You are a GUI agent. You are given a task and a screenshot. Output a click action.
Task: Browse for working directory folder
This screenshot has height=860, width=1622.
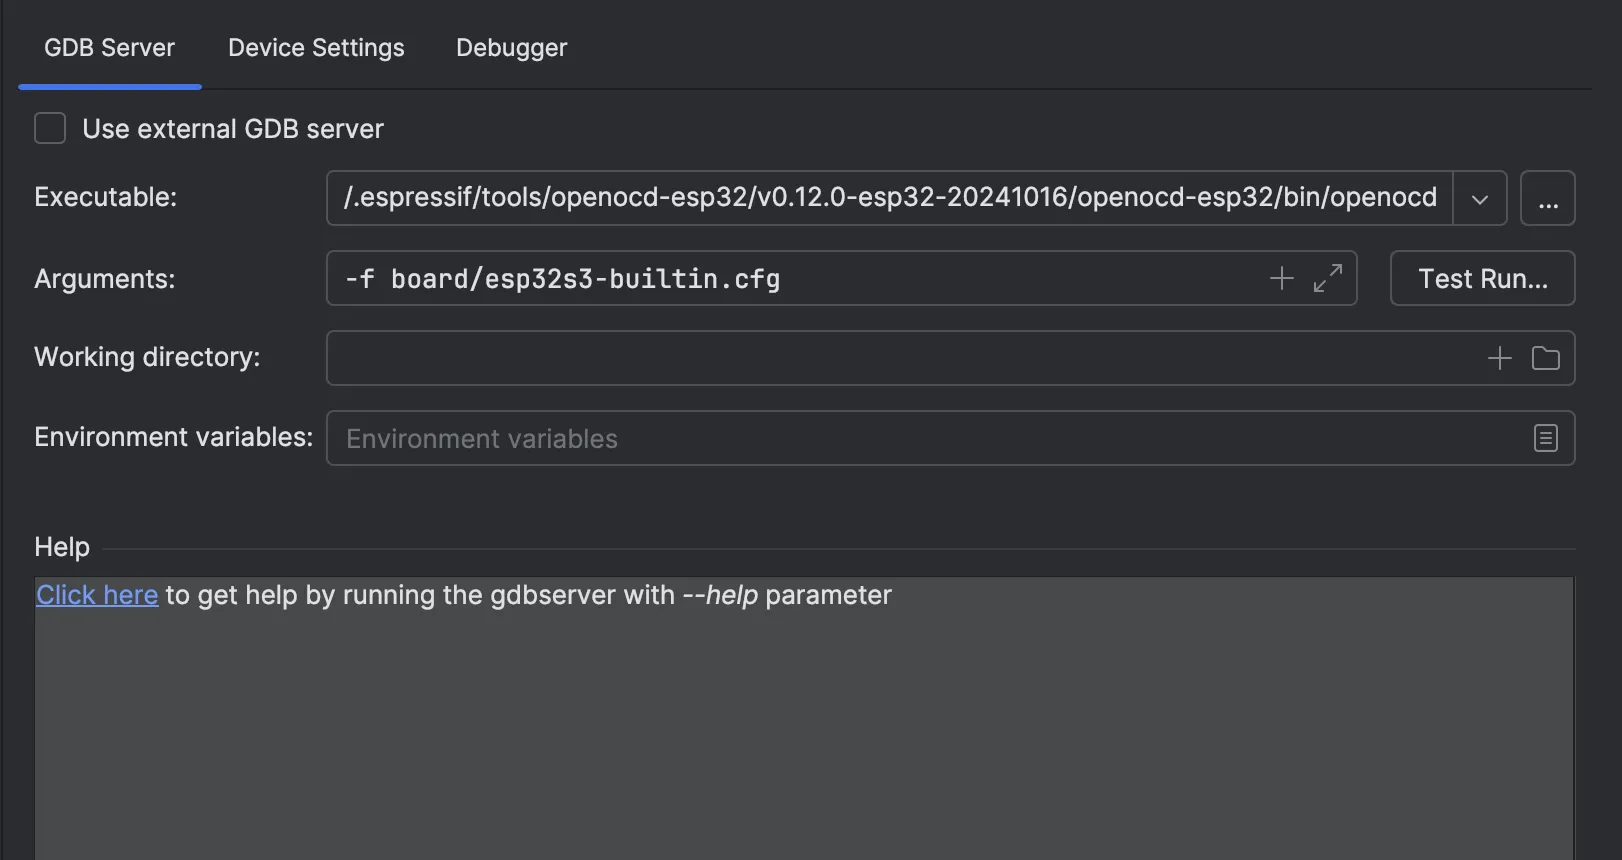coord(1545,358)
